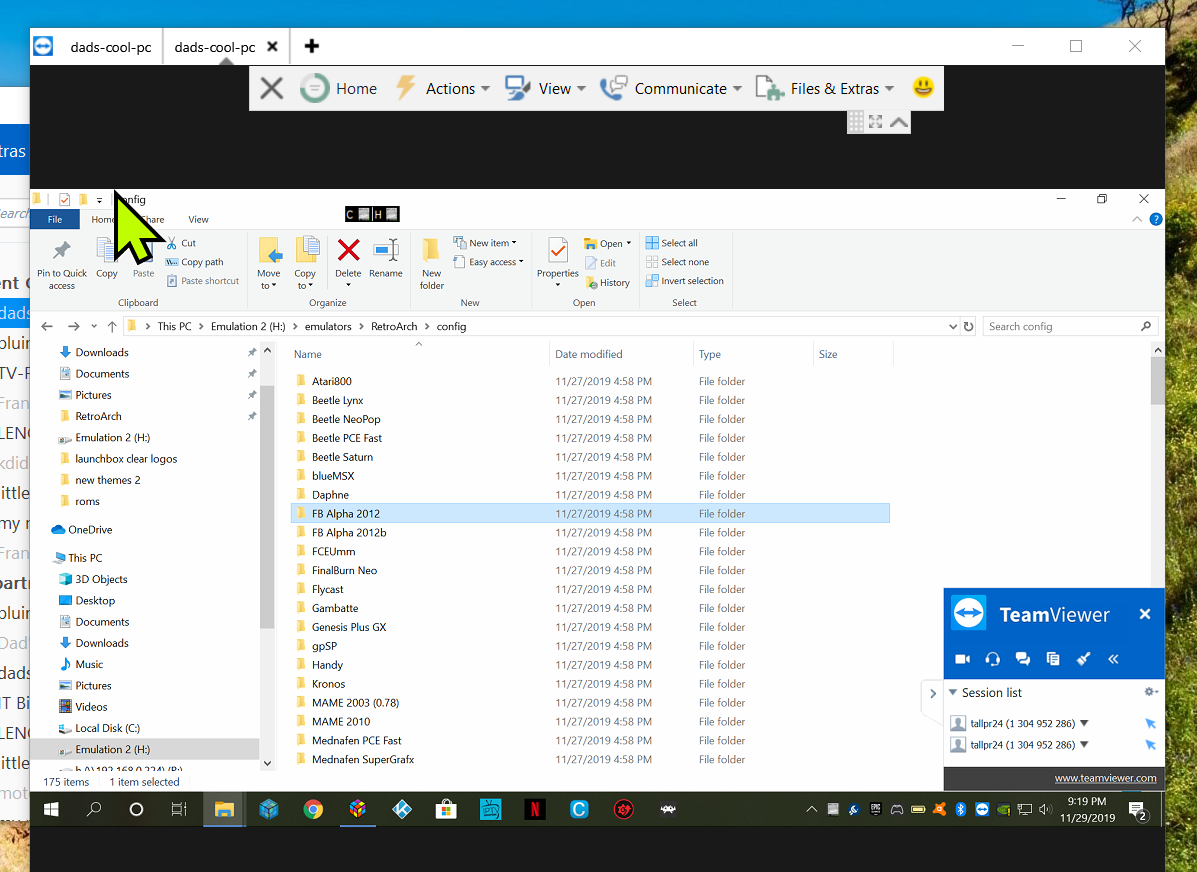The height and width of the screenshot is (872, 1197).
Task: Open the Communicate dropdown menu
Action: 671,89
